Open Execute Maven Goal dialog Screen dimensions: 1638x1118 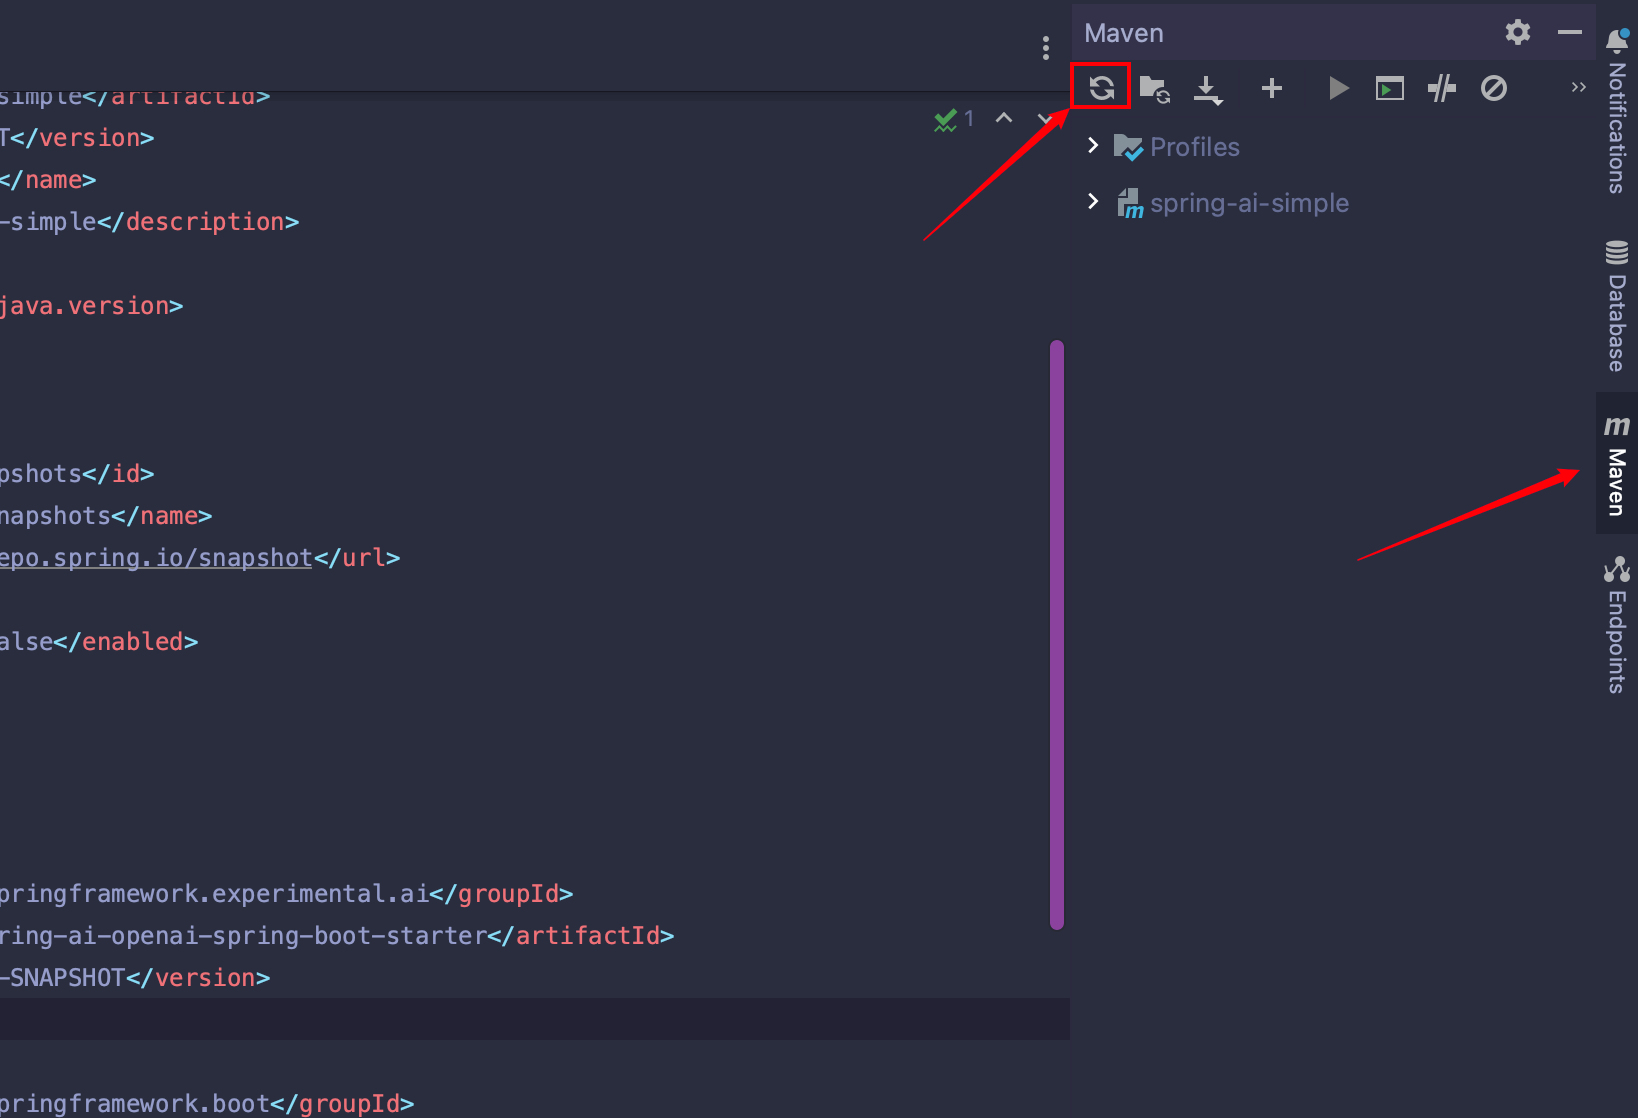(1389, 89)
